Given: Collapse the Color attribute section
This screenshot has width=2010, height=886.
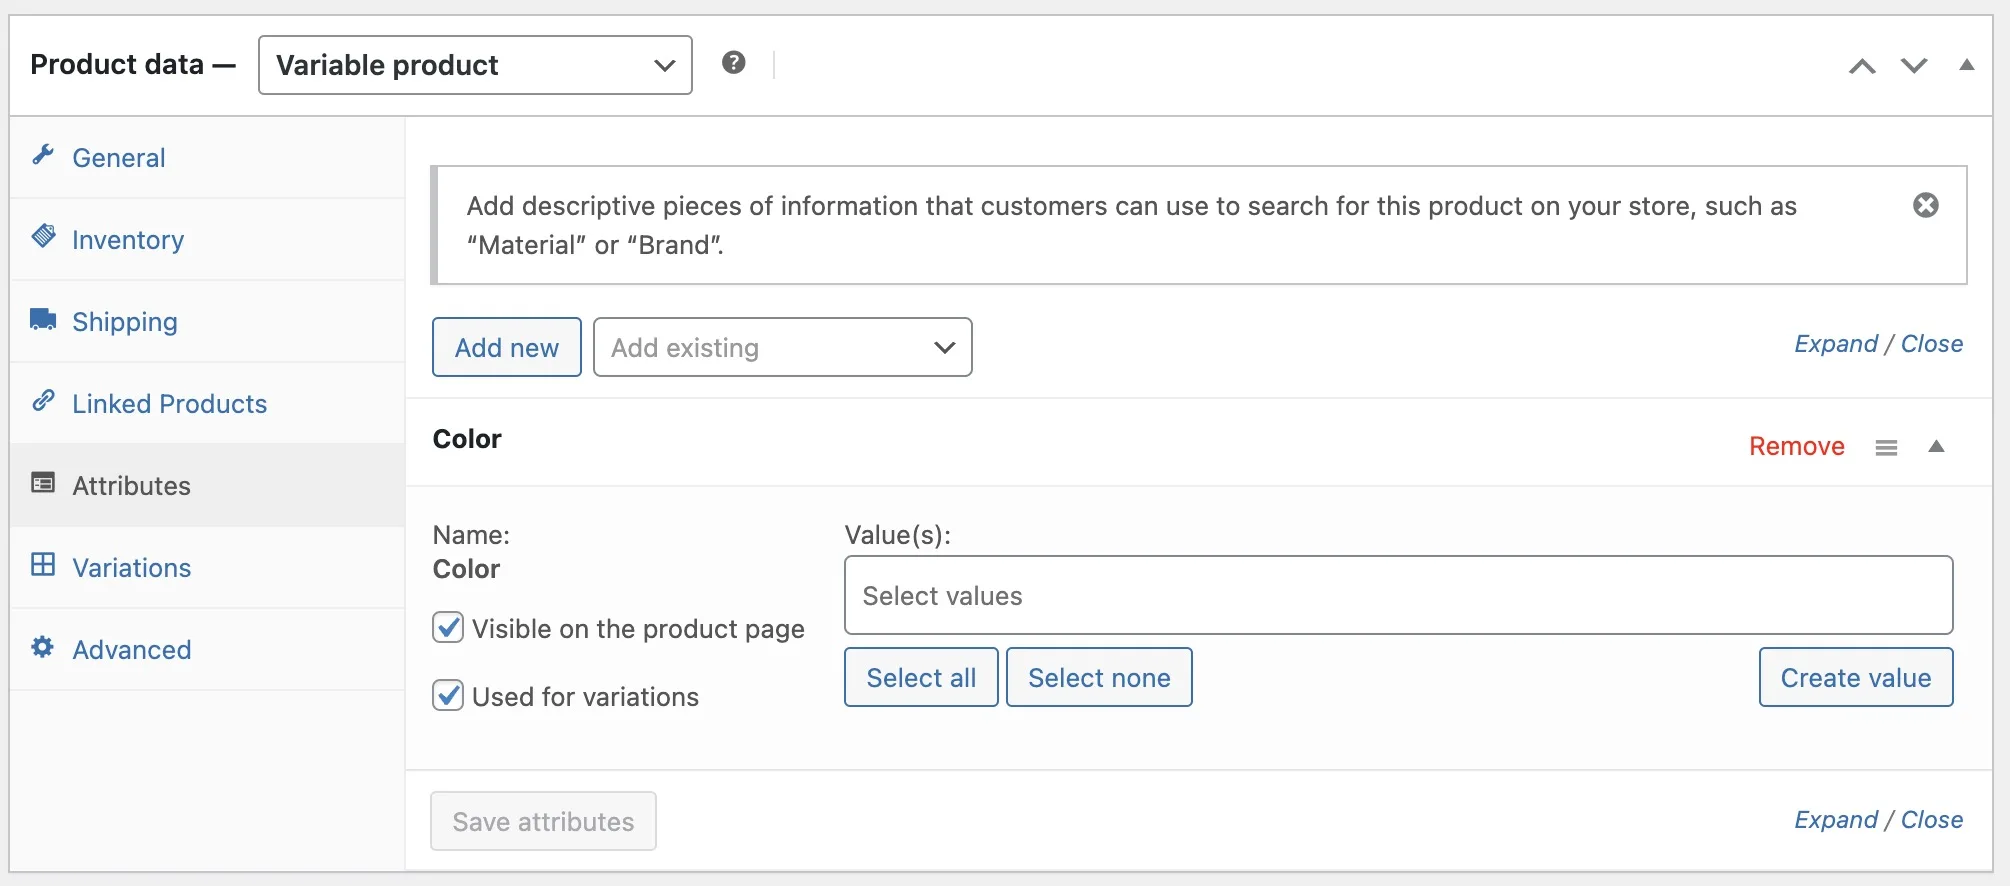Looking at the screenshot, I should click(1937, 446).
